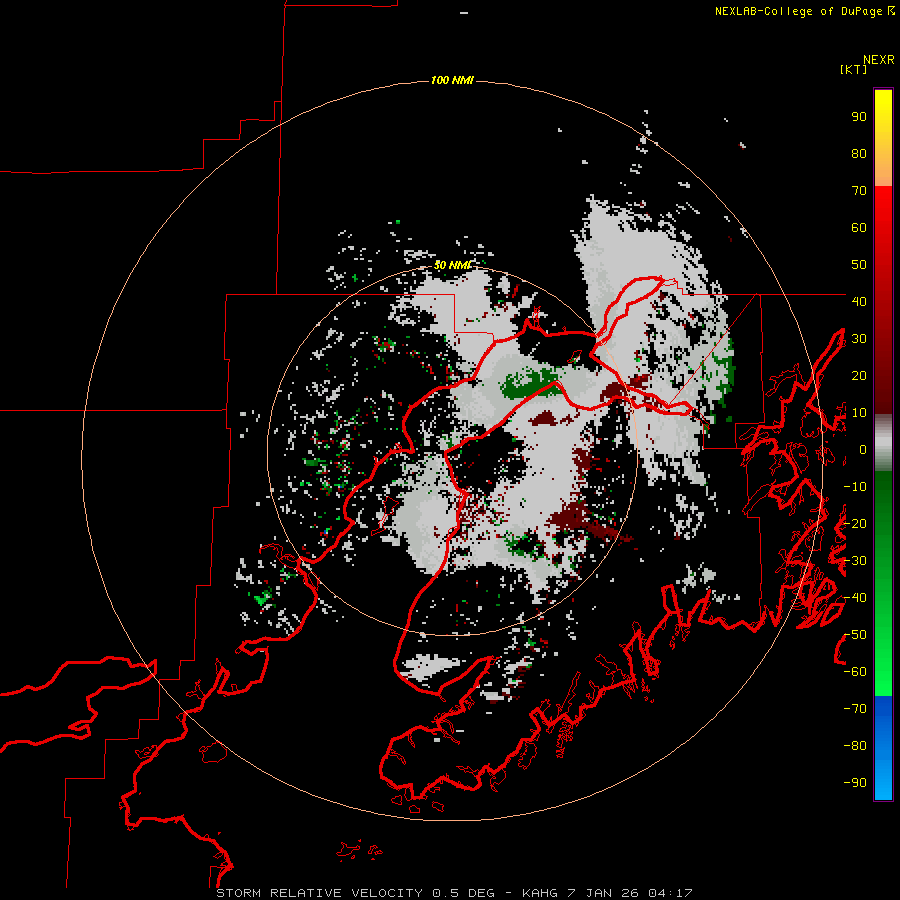This screenshot has height=900, width=900.
Task: Click the [KT] units label
Action: click(x=853, y=69)
